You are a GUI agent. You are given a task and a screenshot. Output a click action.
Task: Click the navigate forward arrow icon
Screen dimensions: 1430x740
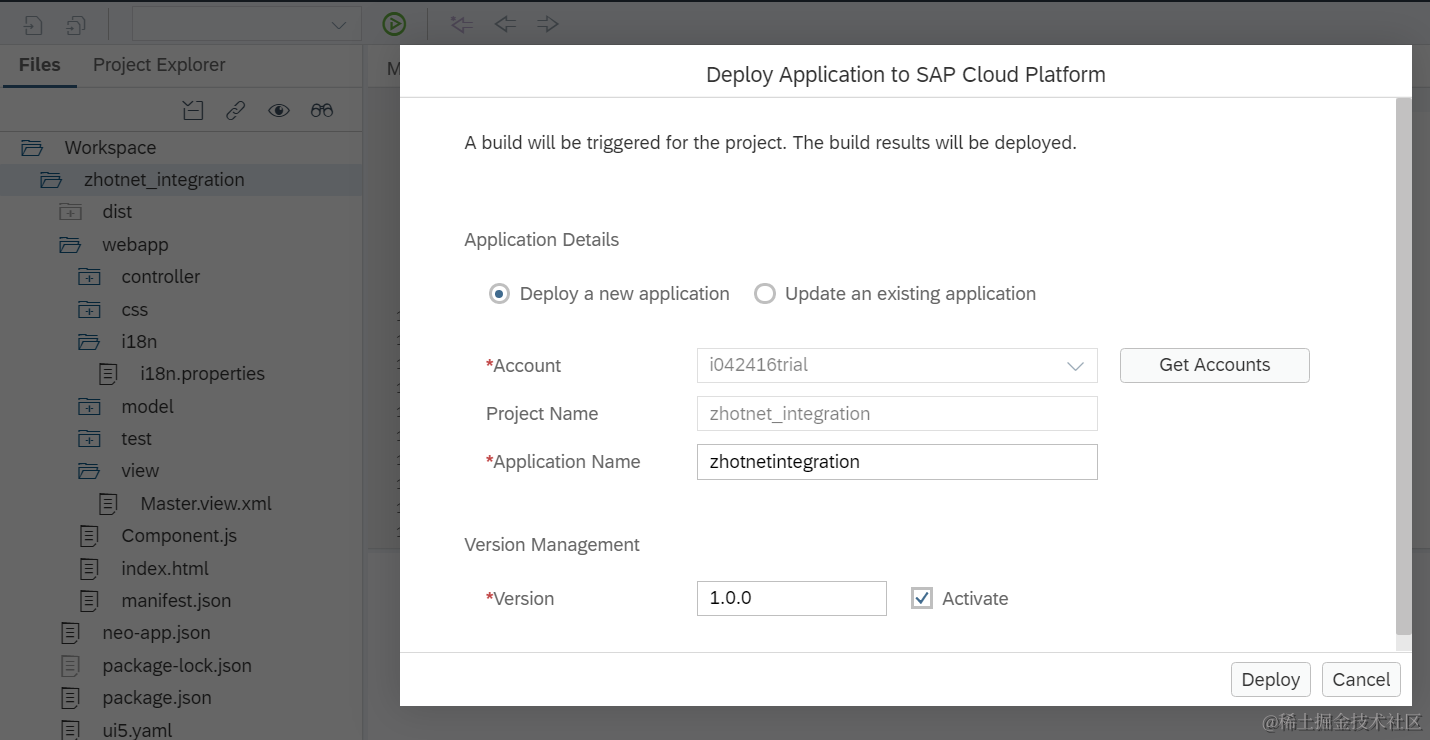547,24
